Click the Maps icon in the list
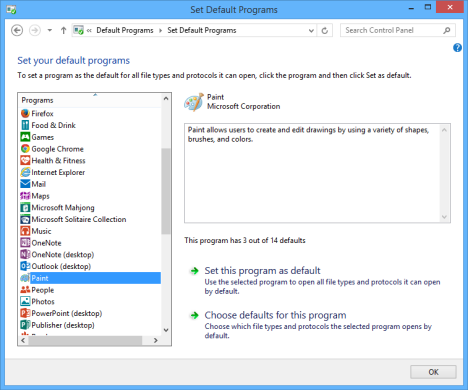 coord(25,196)
